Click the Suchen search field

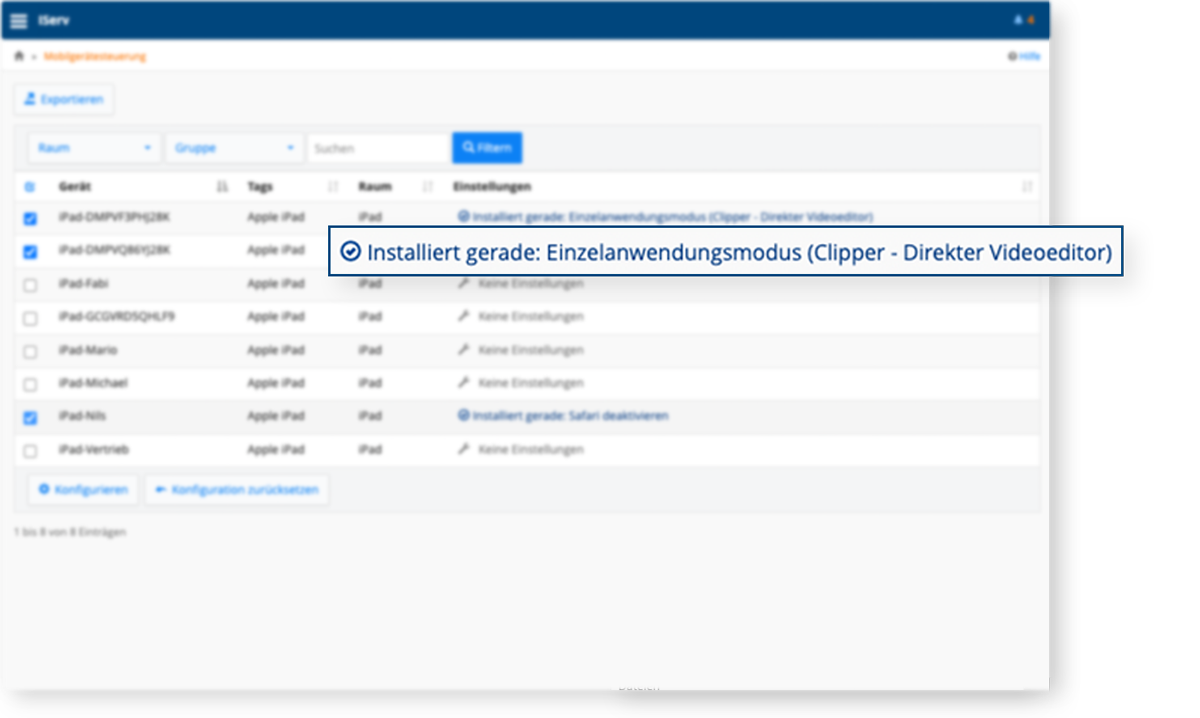[x=378, y=148]
